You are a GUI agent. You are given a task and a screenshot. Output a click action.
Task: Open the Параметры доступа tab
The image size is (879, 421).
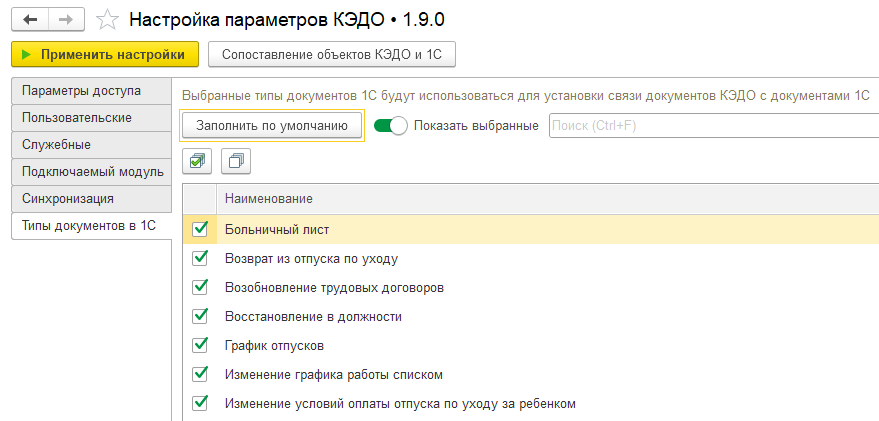[82, 91]
